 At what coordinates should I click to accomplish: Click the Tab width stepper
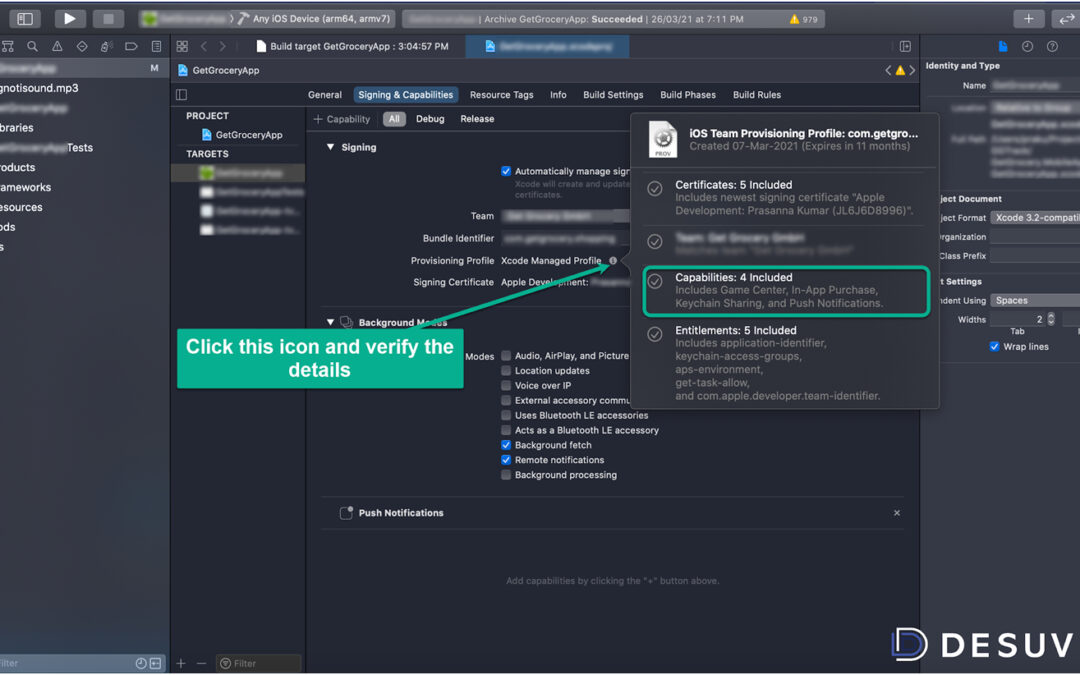1051,319
